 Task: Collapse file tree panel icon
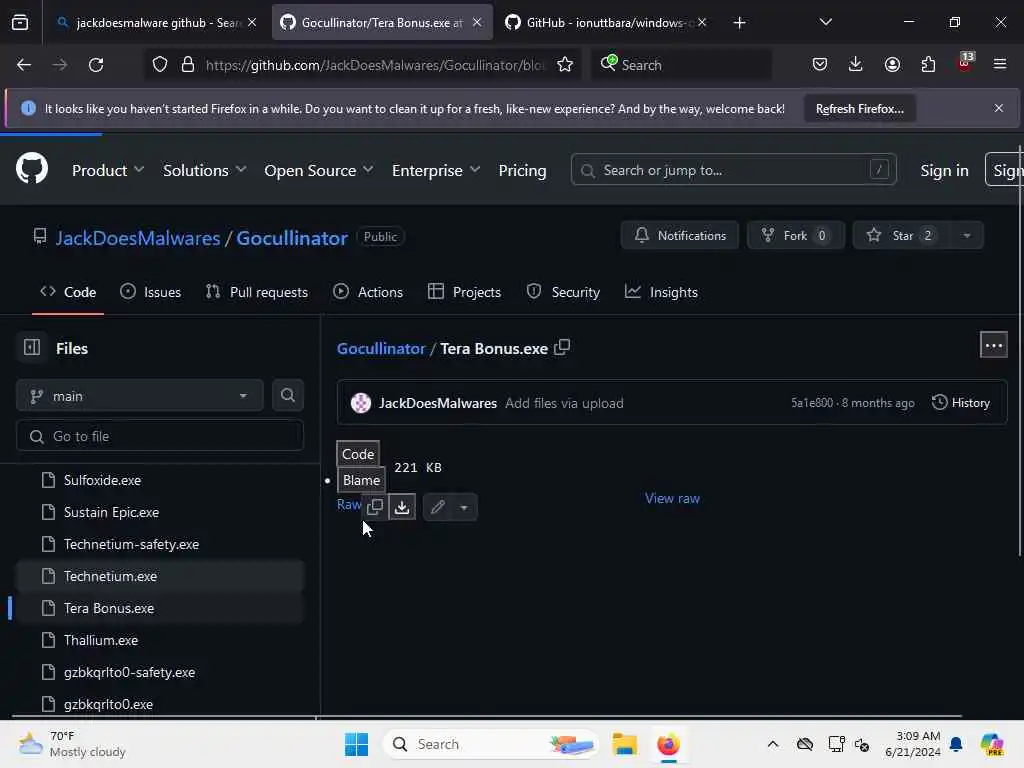31,347
